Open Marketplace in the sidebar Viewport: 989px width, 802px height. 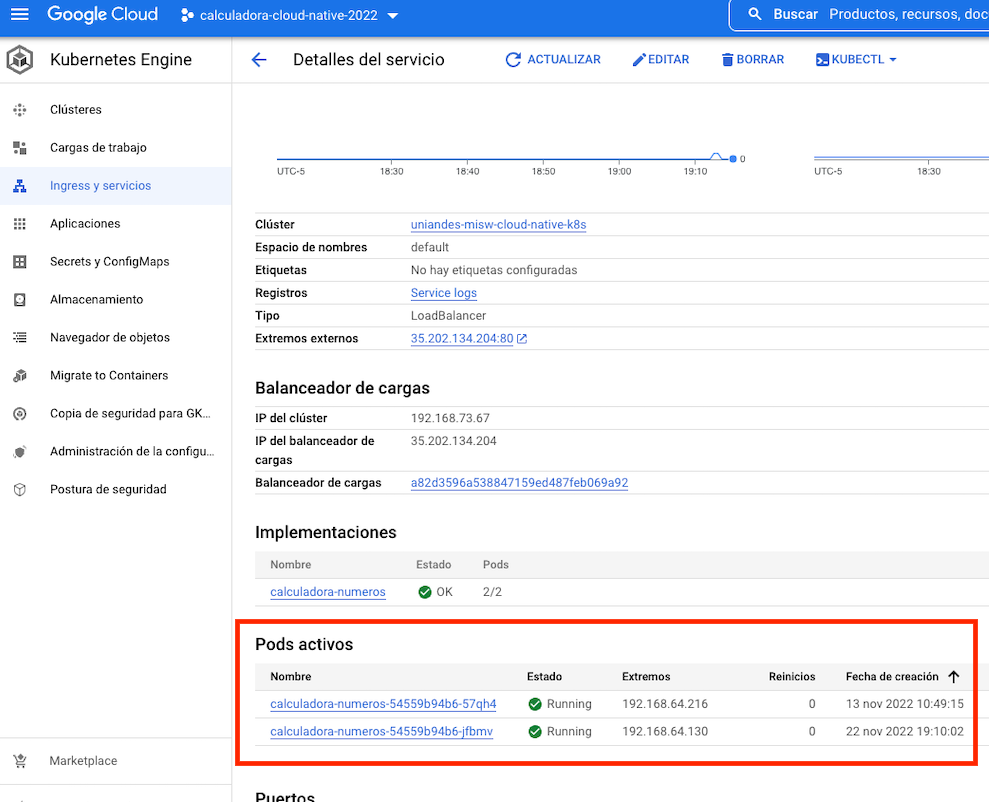[x=116, y=761]
